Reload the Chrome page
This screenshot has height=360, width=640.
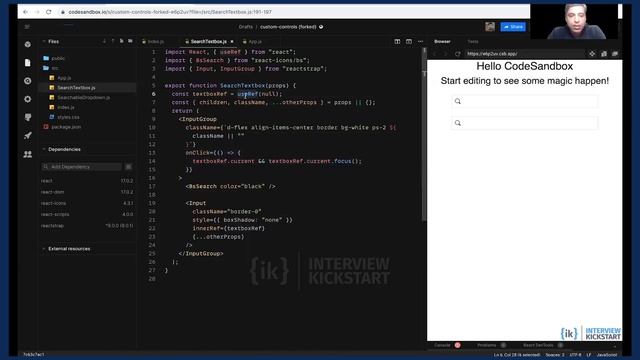49,12
